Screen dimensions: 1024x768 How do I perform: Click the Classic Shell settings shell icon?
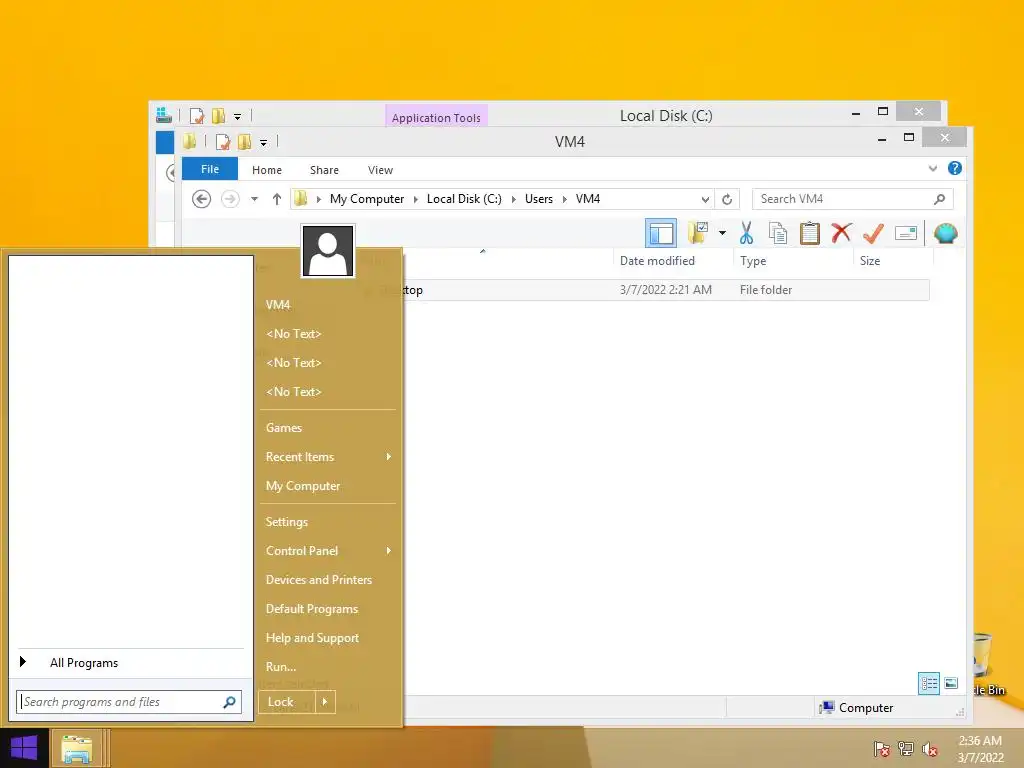click(945, 233)
